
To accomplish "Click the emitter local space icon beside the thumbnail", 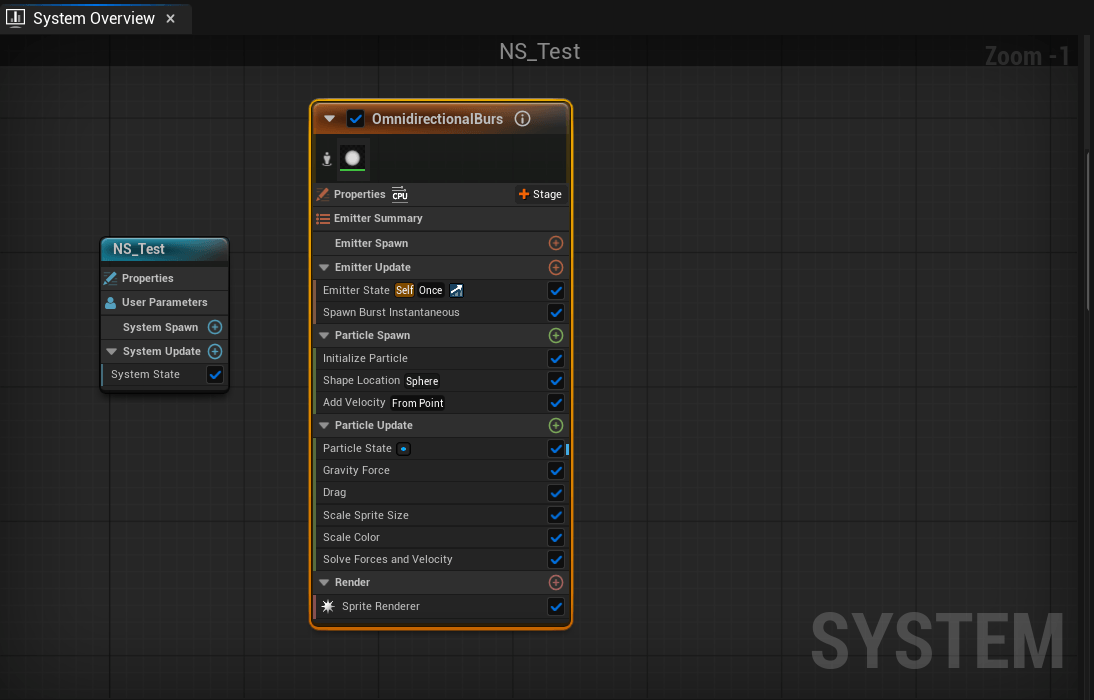I will (x=327, y=159).
